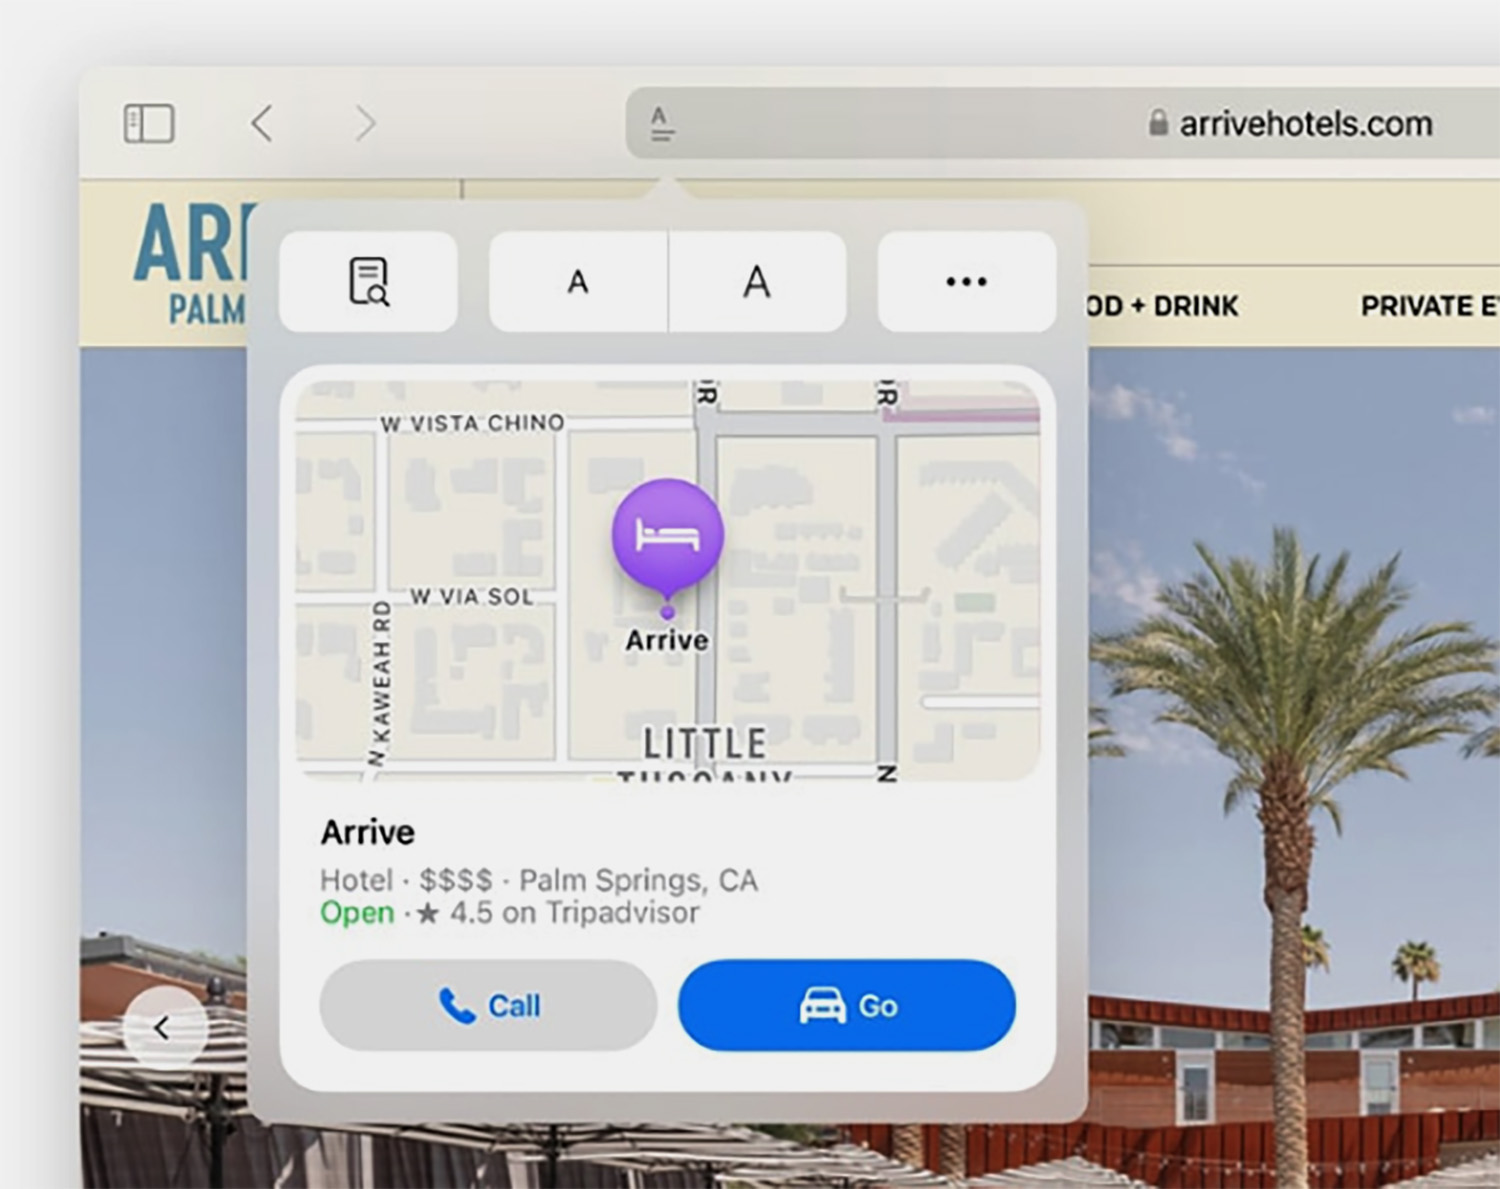
Task: Open Reader view from the popover
Action: (368, 282)
